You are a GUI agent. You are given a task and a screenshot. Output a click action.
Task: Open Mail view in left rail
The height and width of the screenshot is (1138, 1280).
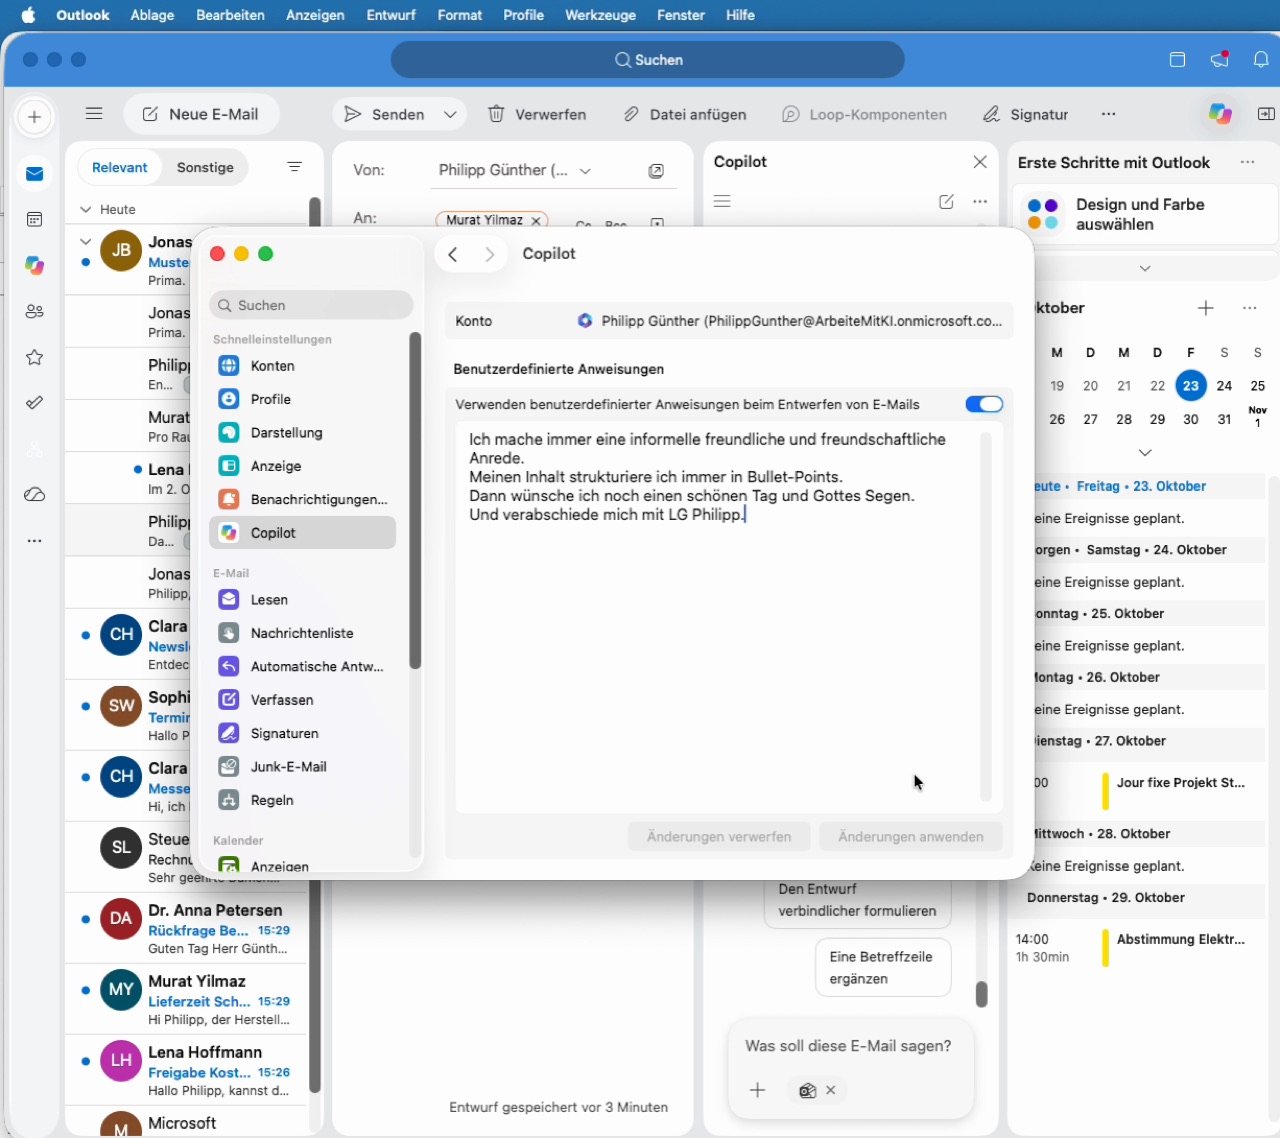tap(35, 174)
